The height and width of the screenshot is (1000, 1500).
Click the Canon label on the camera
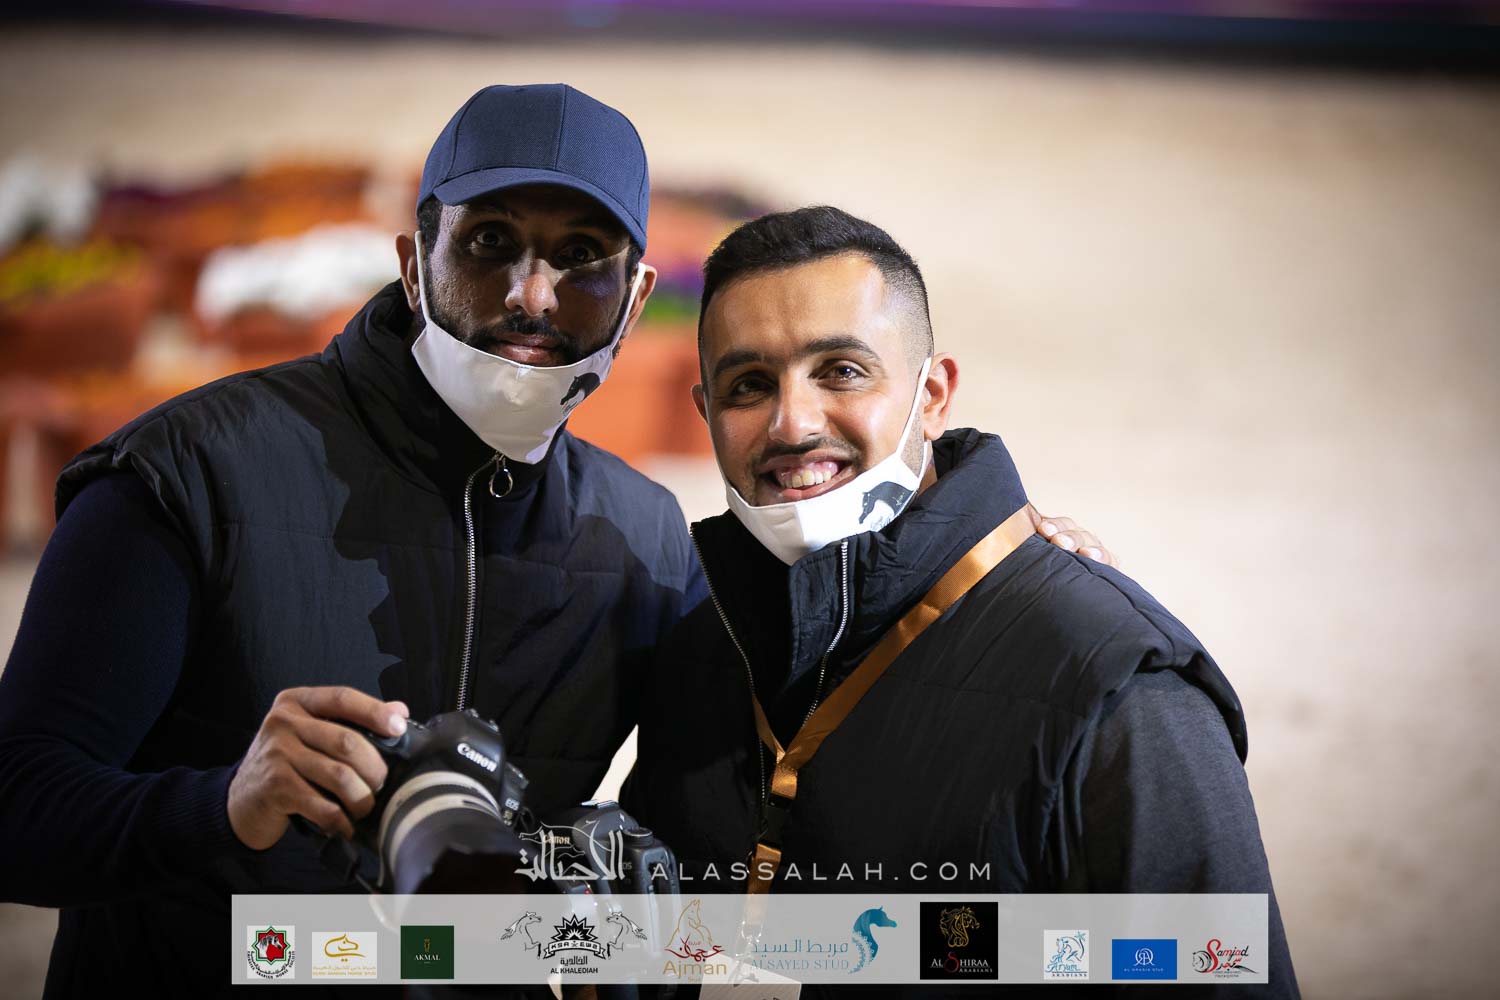click(477, 756)
